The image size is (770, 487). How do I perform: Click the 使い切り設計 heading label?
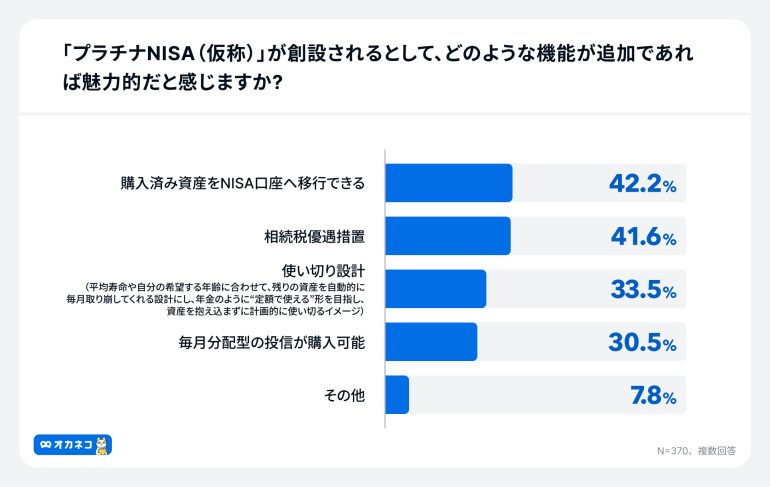pos(323,271)
